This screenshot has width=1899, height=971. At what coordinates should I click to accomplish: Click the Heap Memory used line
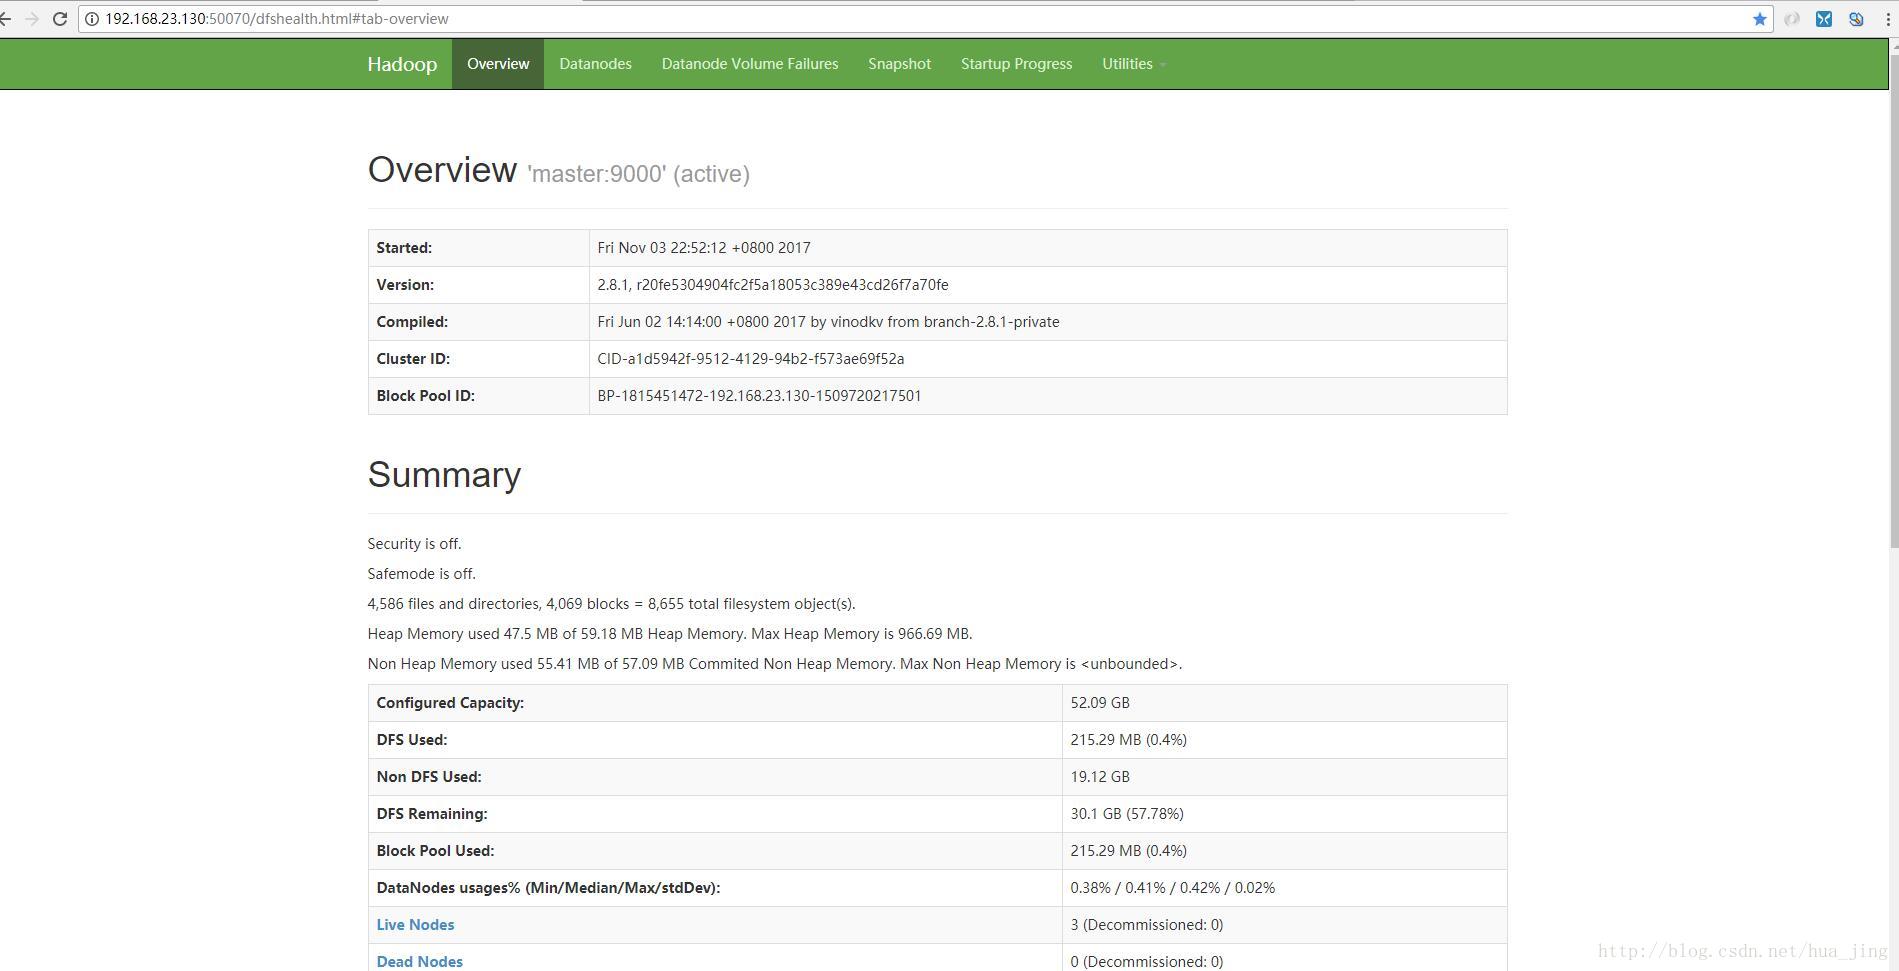click(x=670, y=634)
